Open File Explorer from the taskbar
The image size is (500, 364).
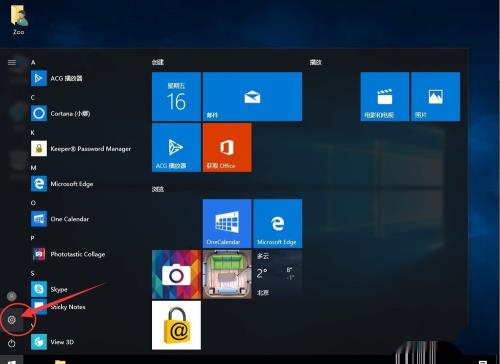60,361
